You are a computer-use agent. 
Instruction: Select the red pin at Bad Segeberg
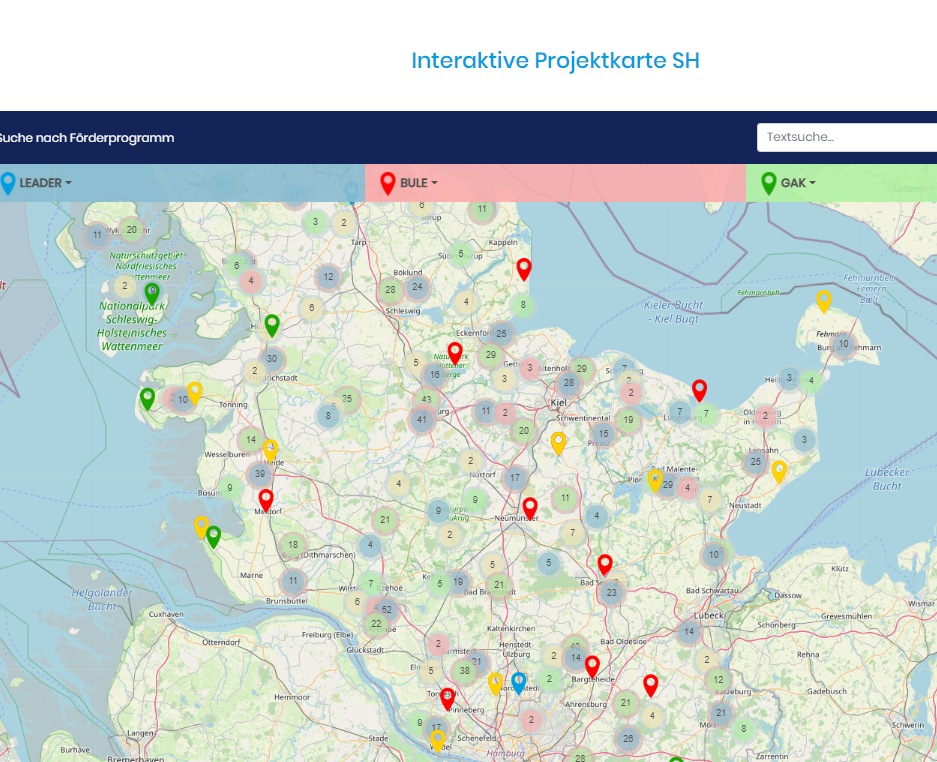tap(605, 564)
